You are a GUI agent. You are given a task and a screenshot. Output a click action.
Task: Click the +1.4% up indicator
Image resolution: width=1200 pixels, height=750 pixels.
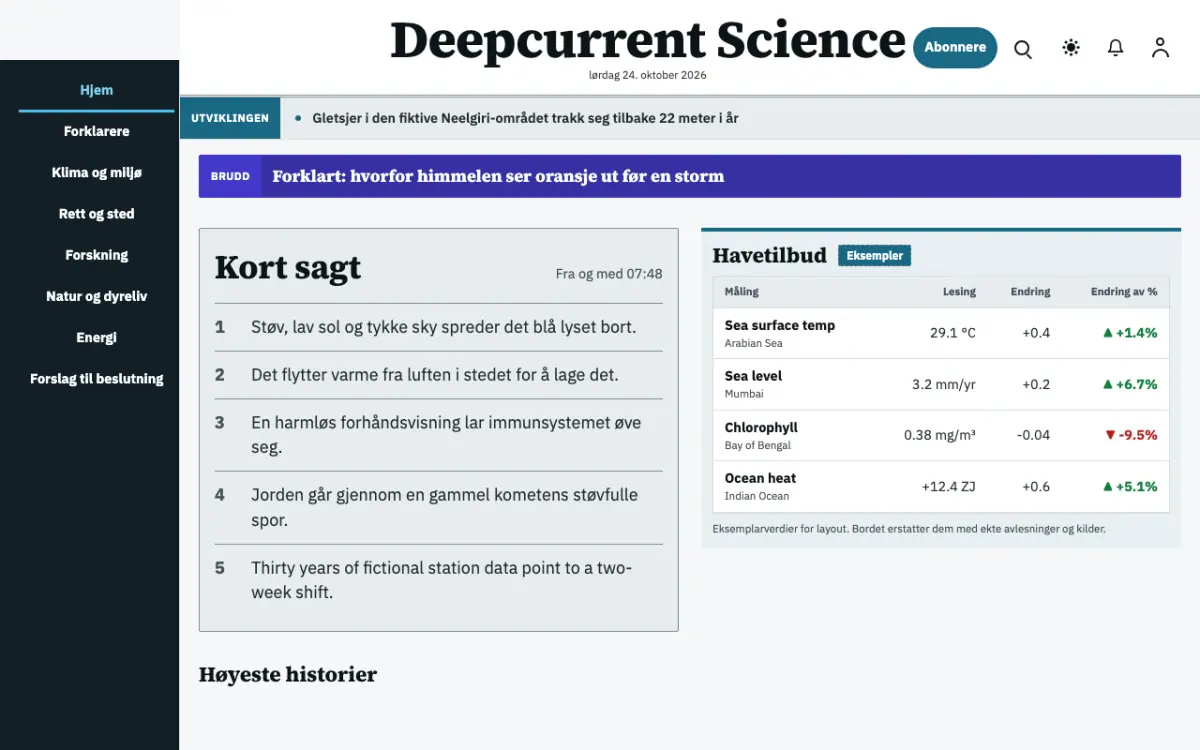[1130, 333]
